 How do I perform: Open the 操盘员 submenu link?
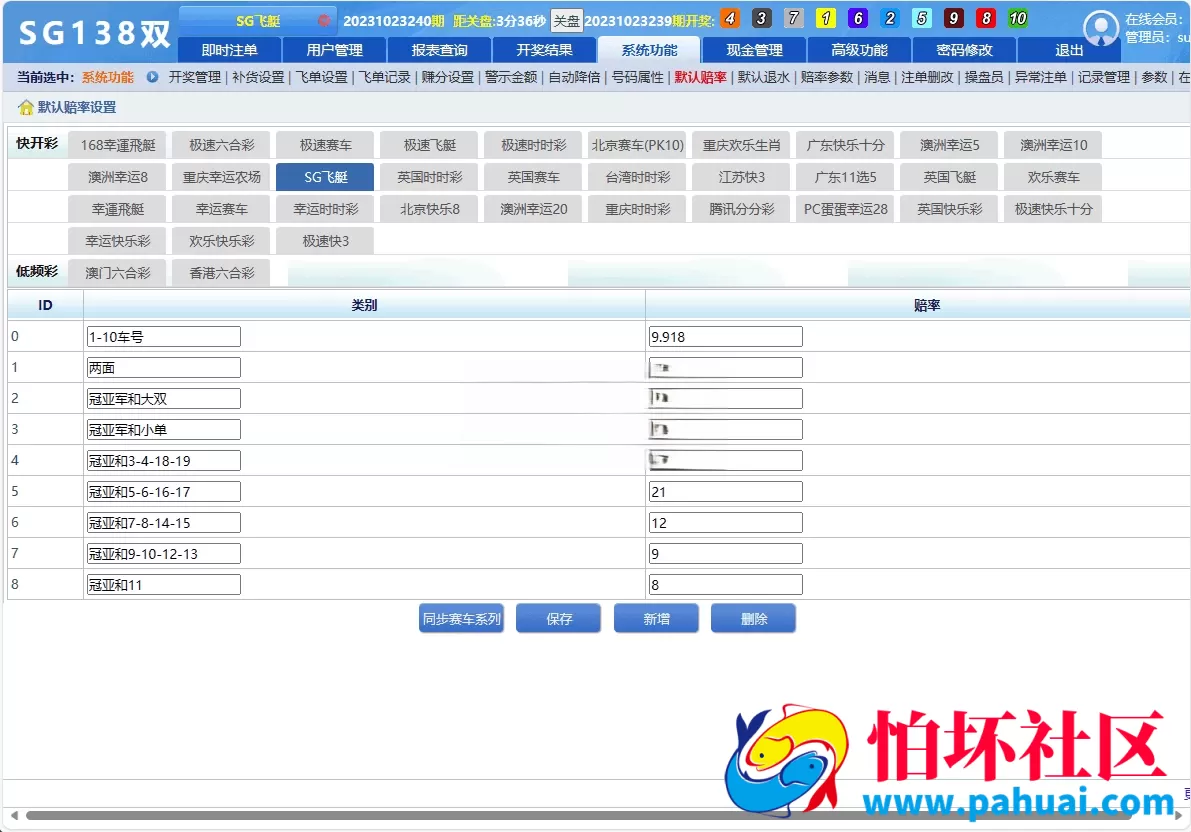click(x=984, y=77)
